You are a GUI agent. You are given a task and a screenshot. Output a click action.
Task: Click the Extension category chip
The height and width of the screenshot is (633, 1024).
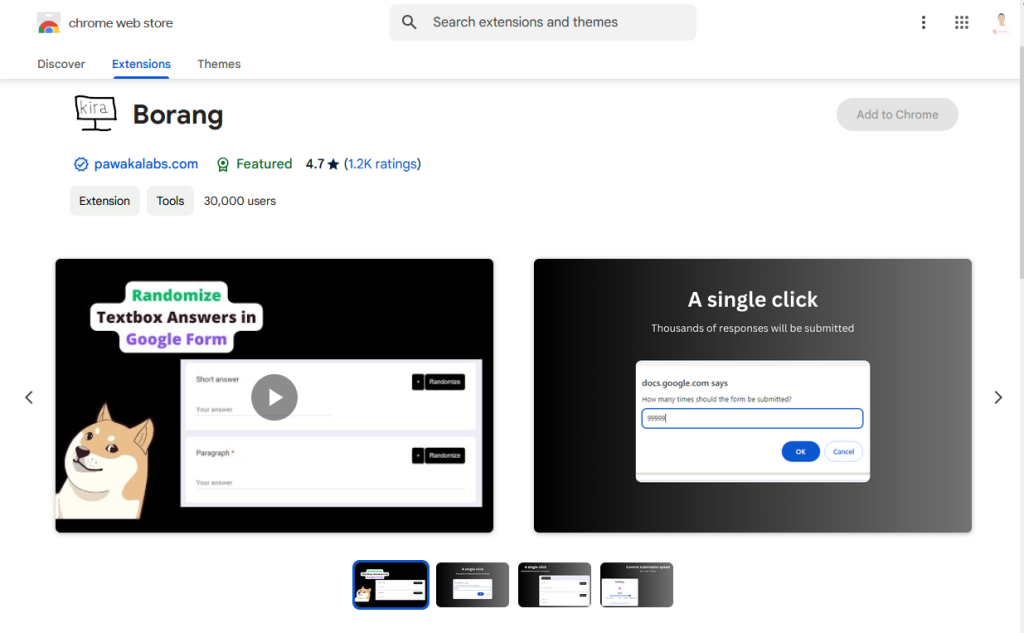(x=104, y=201)
